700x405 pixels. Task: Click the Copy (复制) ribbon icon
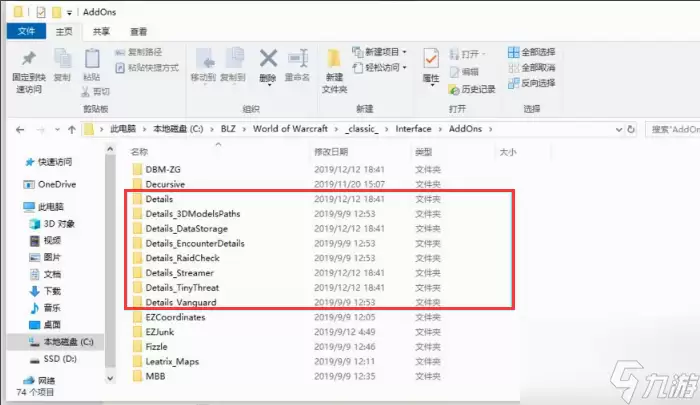(x=62, y=59)
